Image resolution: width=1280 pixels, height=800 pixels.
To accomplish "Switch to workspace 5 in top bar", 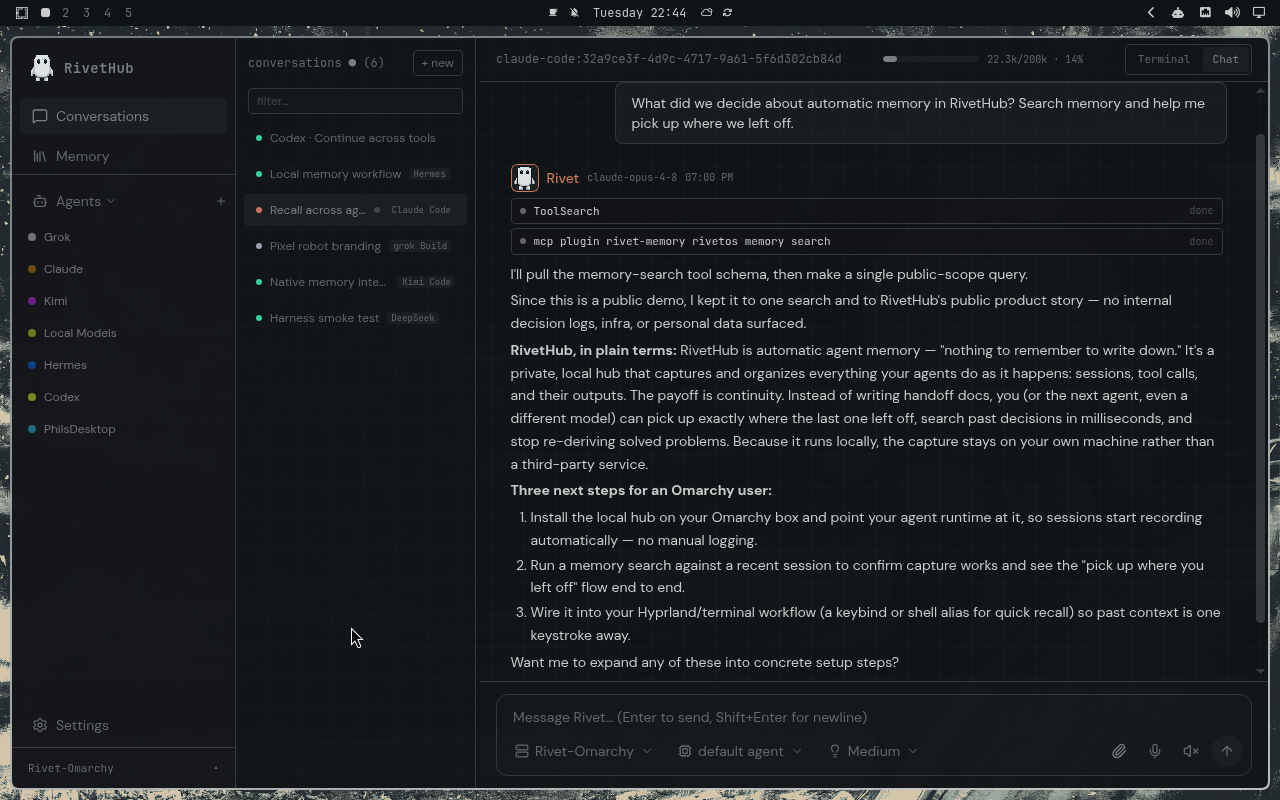I will coord(129,13).
